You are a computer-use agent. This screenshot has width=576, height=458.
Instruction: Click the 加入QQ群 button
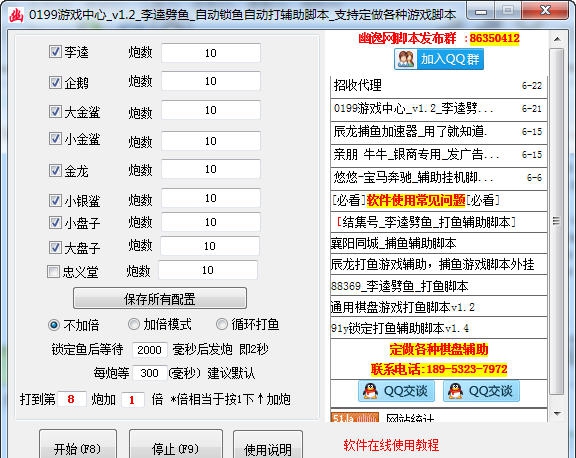coord(439,59)
